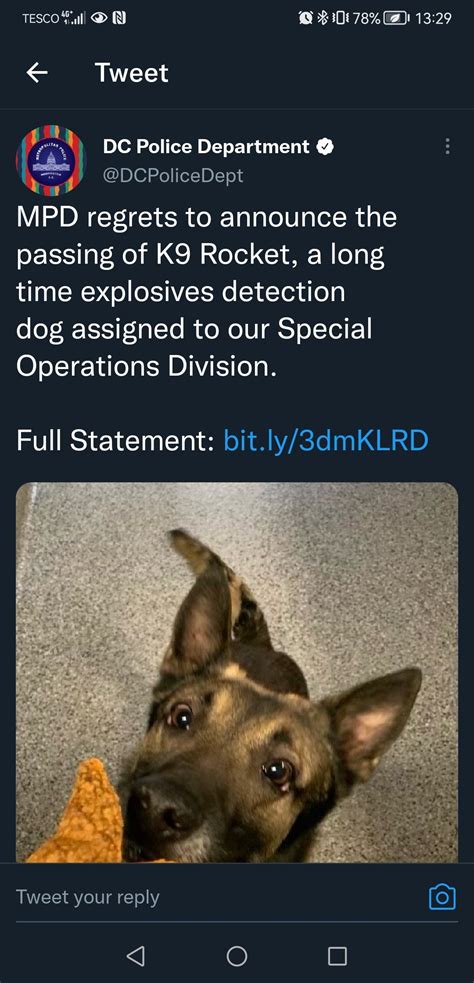This screenshot has width=474, height=983.
Task: Tap the NFC icon in status bar
Action: (x=119, y=18)
